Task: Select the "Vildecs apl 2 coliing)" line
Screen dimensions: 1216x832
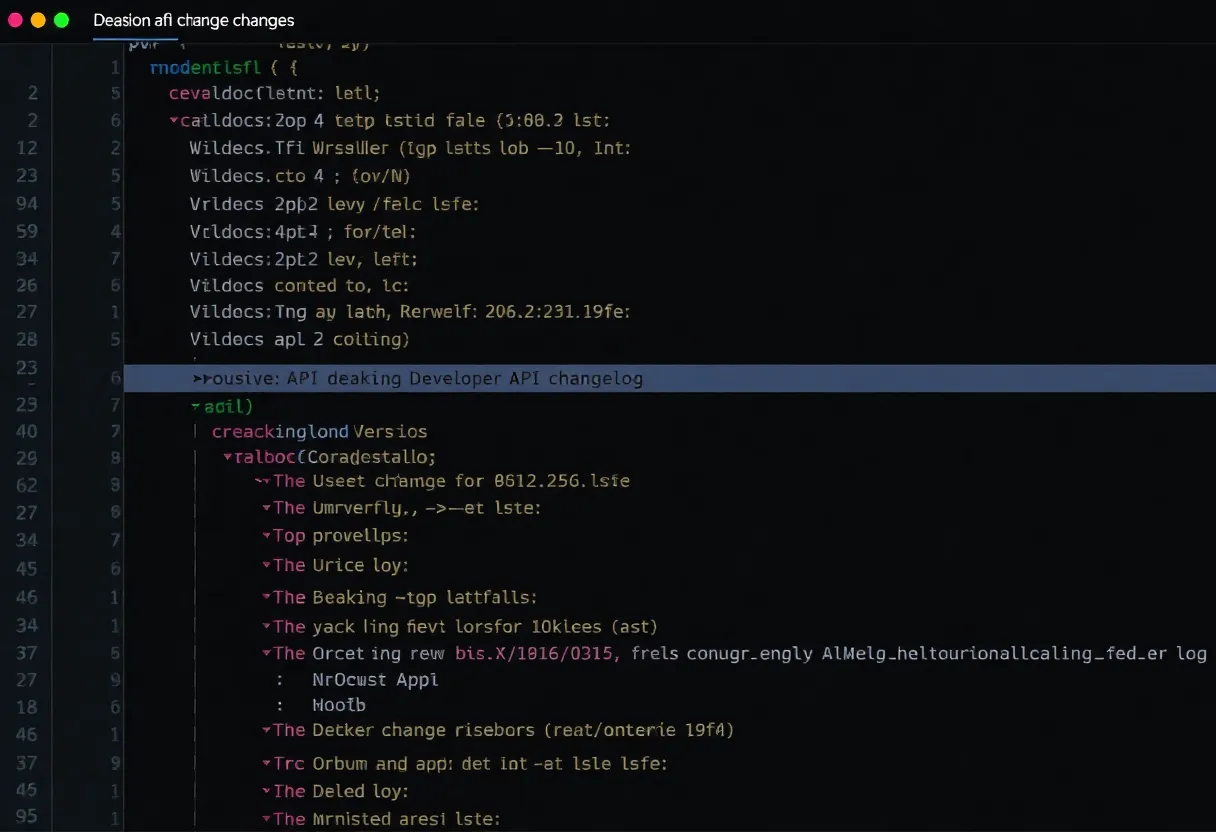Action: [x=299, y=339]
